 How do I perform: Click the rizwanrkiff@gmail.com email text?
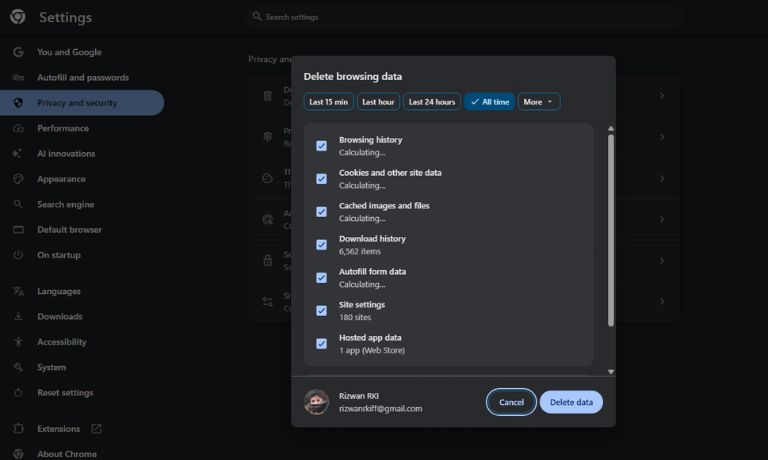point(381,409)
